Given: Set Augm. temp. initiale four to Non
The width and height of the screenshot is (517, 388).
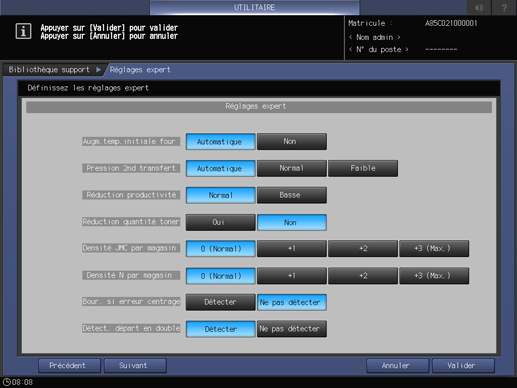Looking at the screenshot, I should click(x=292, y=142).
